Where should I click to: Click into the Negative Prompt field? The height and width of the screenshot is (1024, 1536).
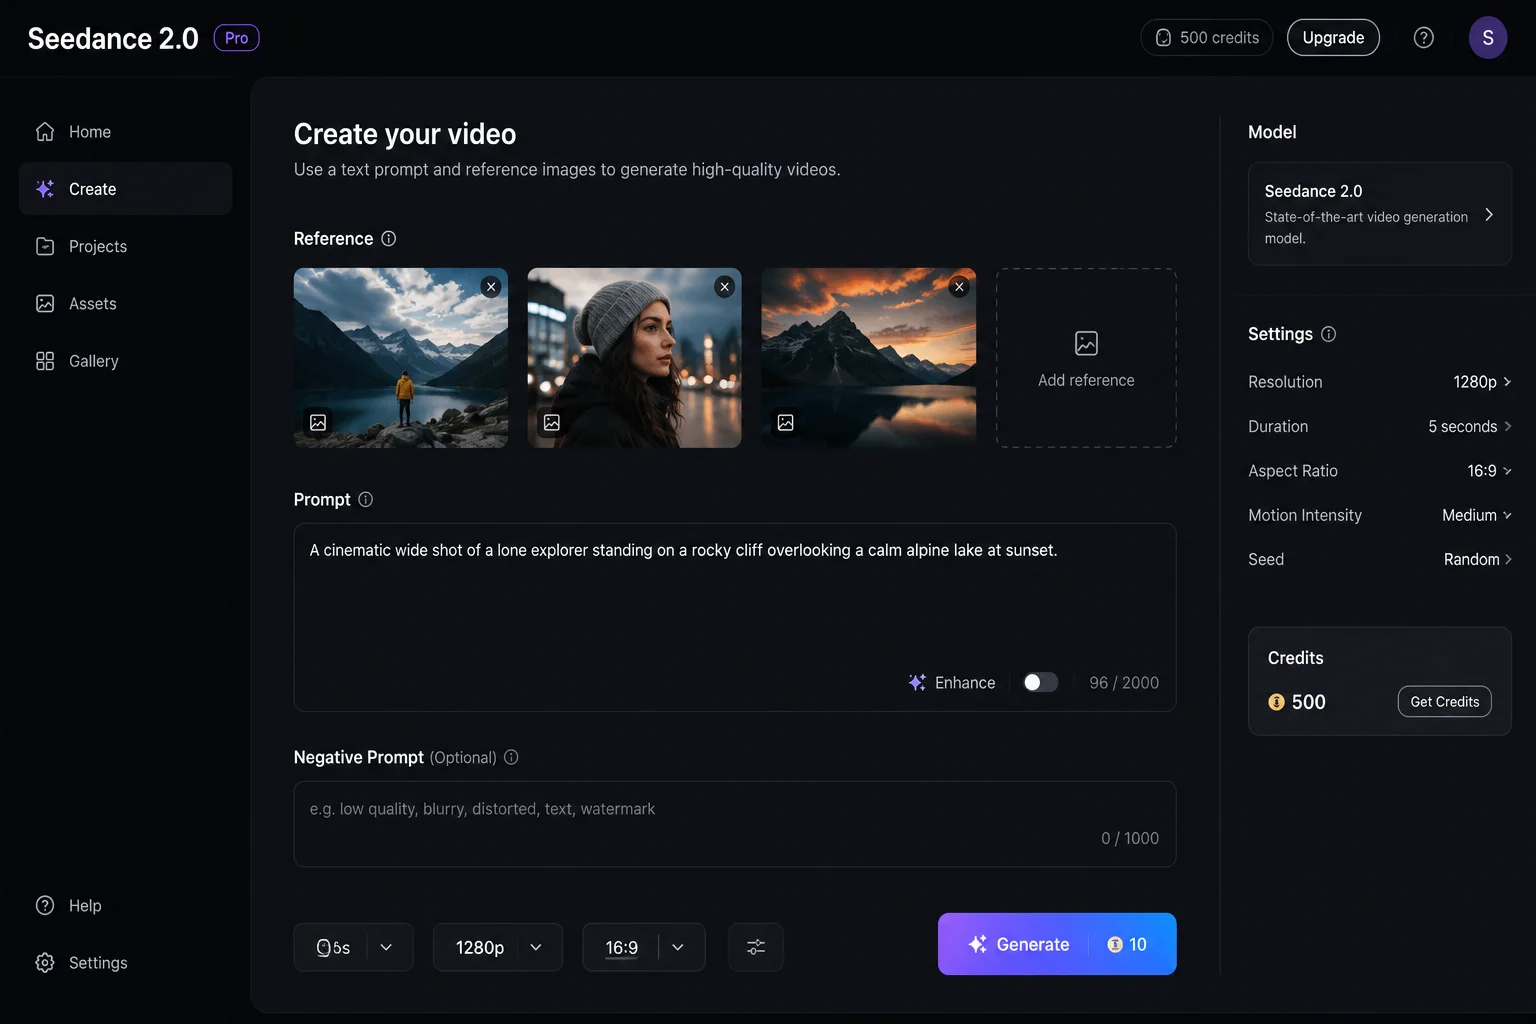tap(735, 824)
